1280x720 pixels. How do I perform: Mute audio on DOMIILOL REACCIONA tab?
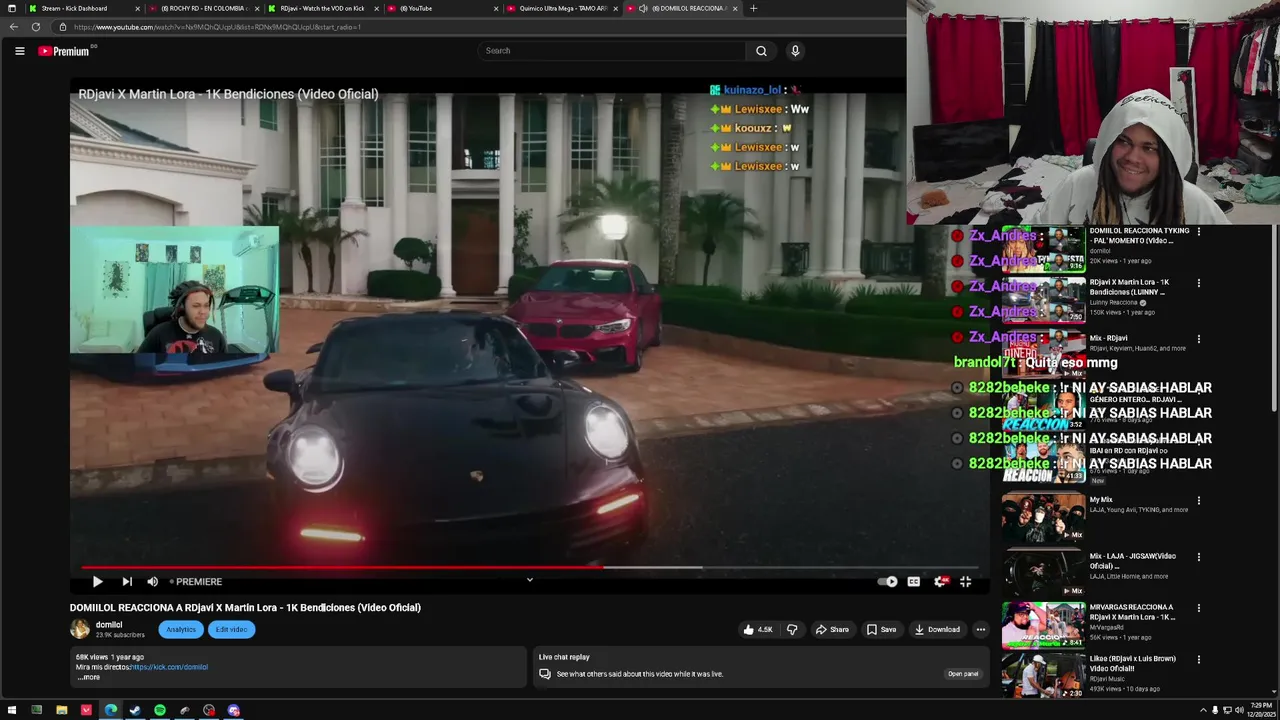pos(643,8)
